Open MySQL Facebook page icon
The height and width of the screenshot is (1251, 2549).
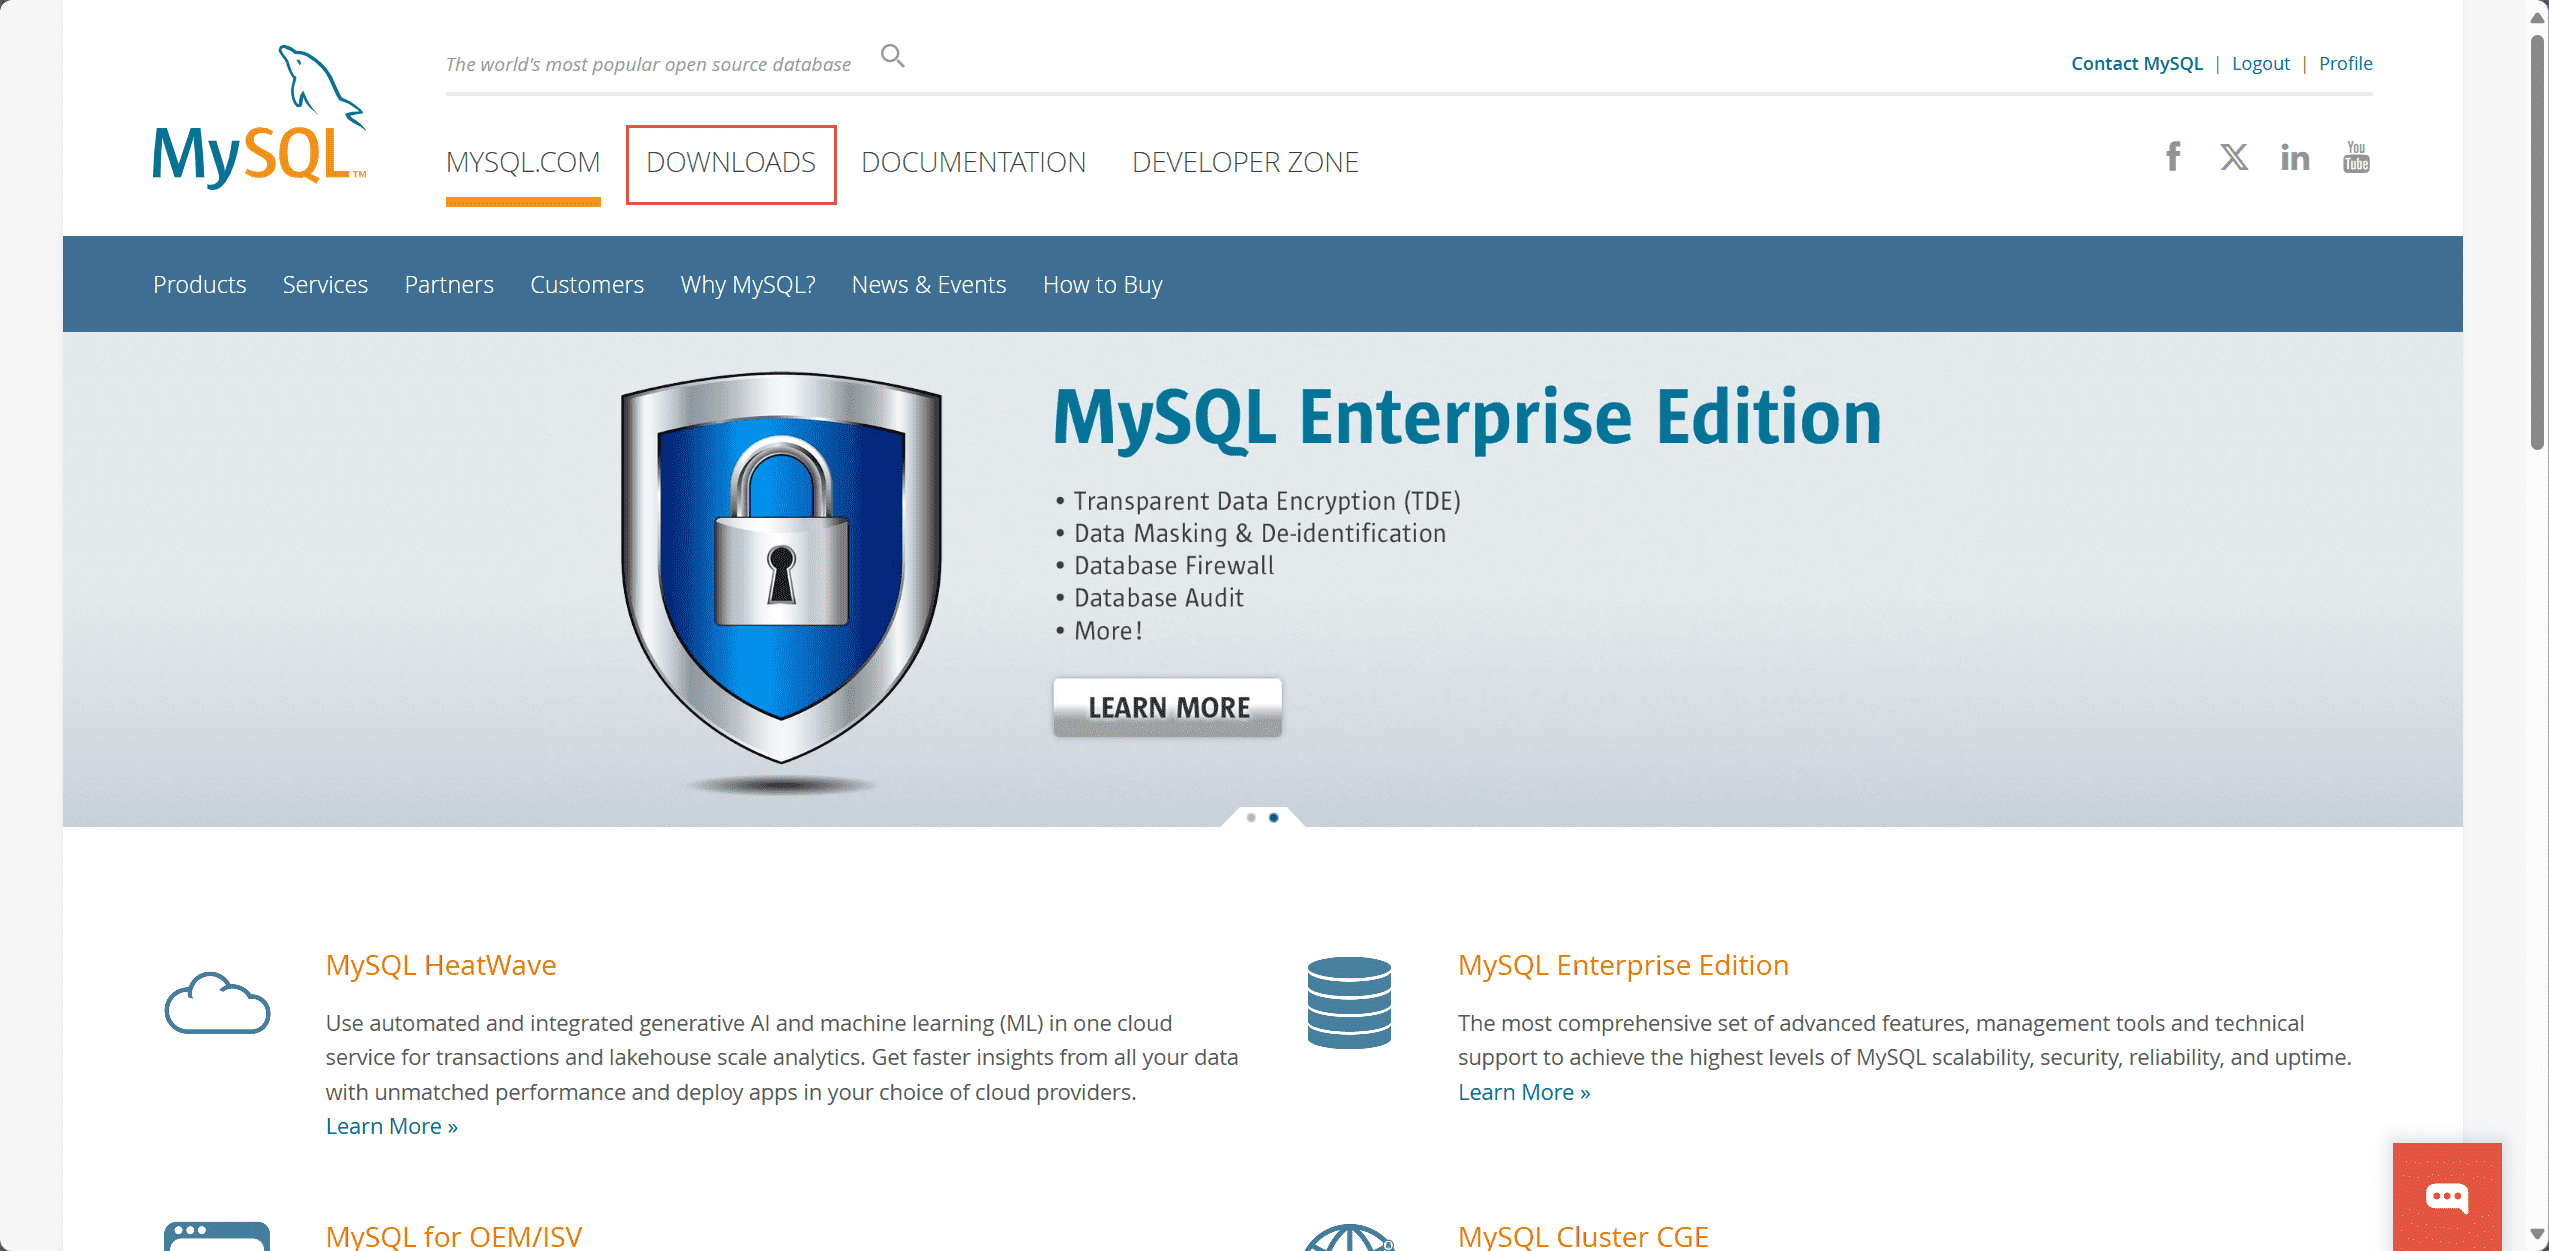coord(2173,157)
